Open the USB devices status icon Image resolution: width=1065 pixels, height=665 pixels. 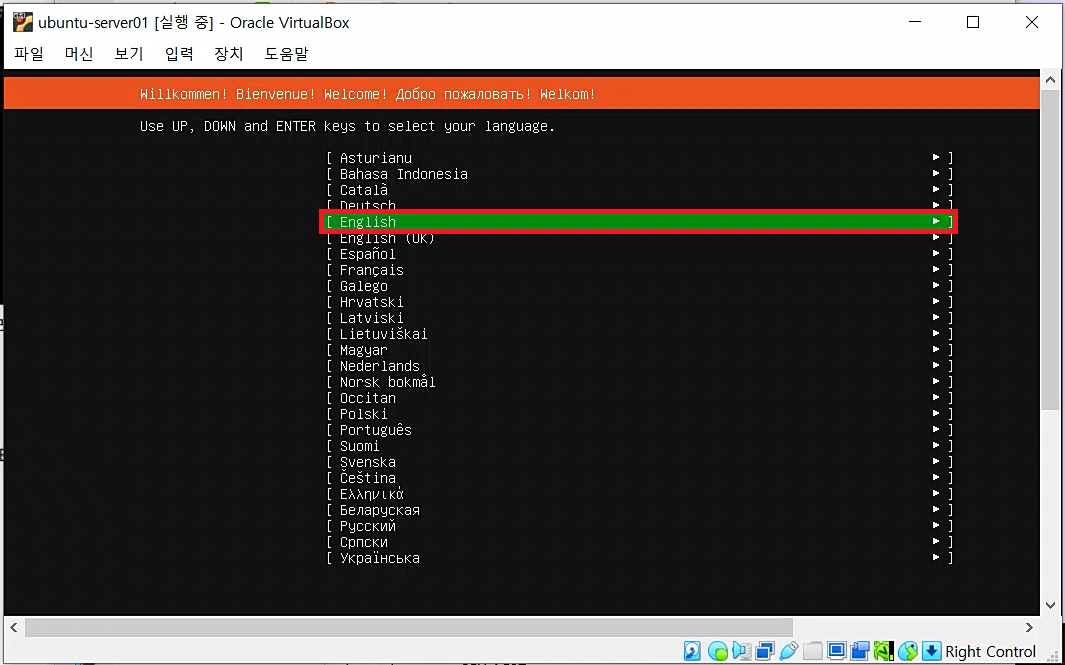pos(789,651)
